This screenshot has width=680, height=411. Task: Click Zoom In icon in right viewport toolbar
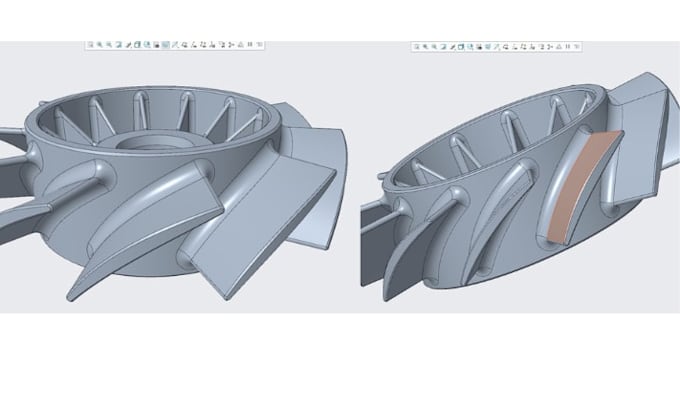pyautogui.click(x=425, y=46)
